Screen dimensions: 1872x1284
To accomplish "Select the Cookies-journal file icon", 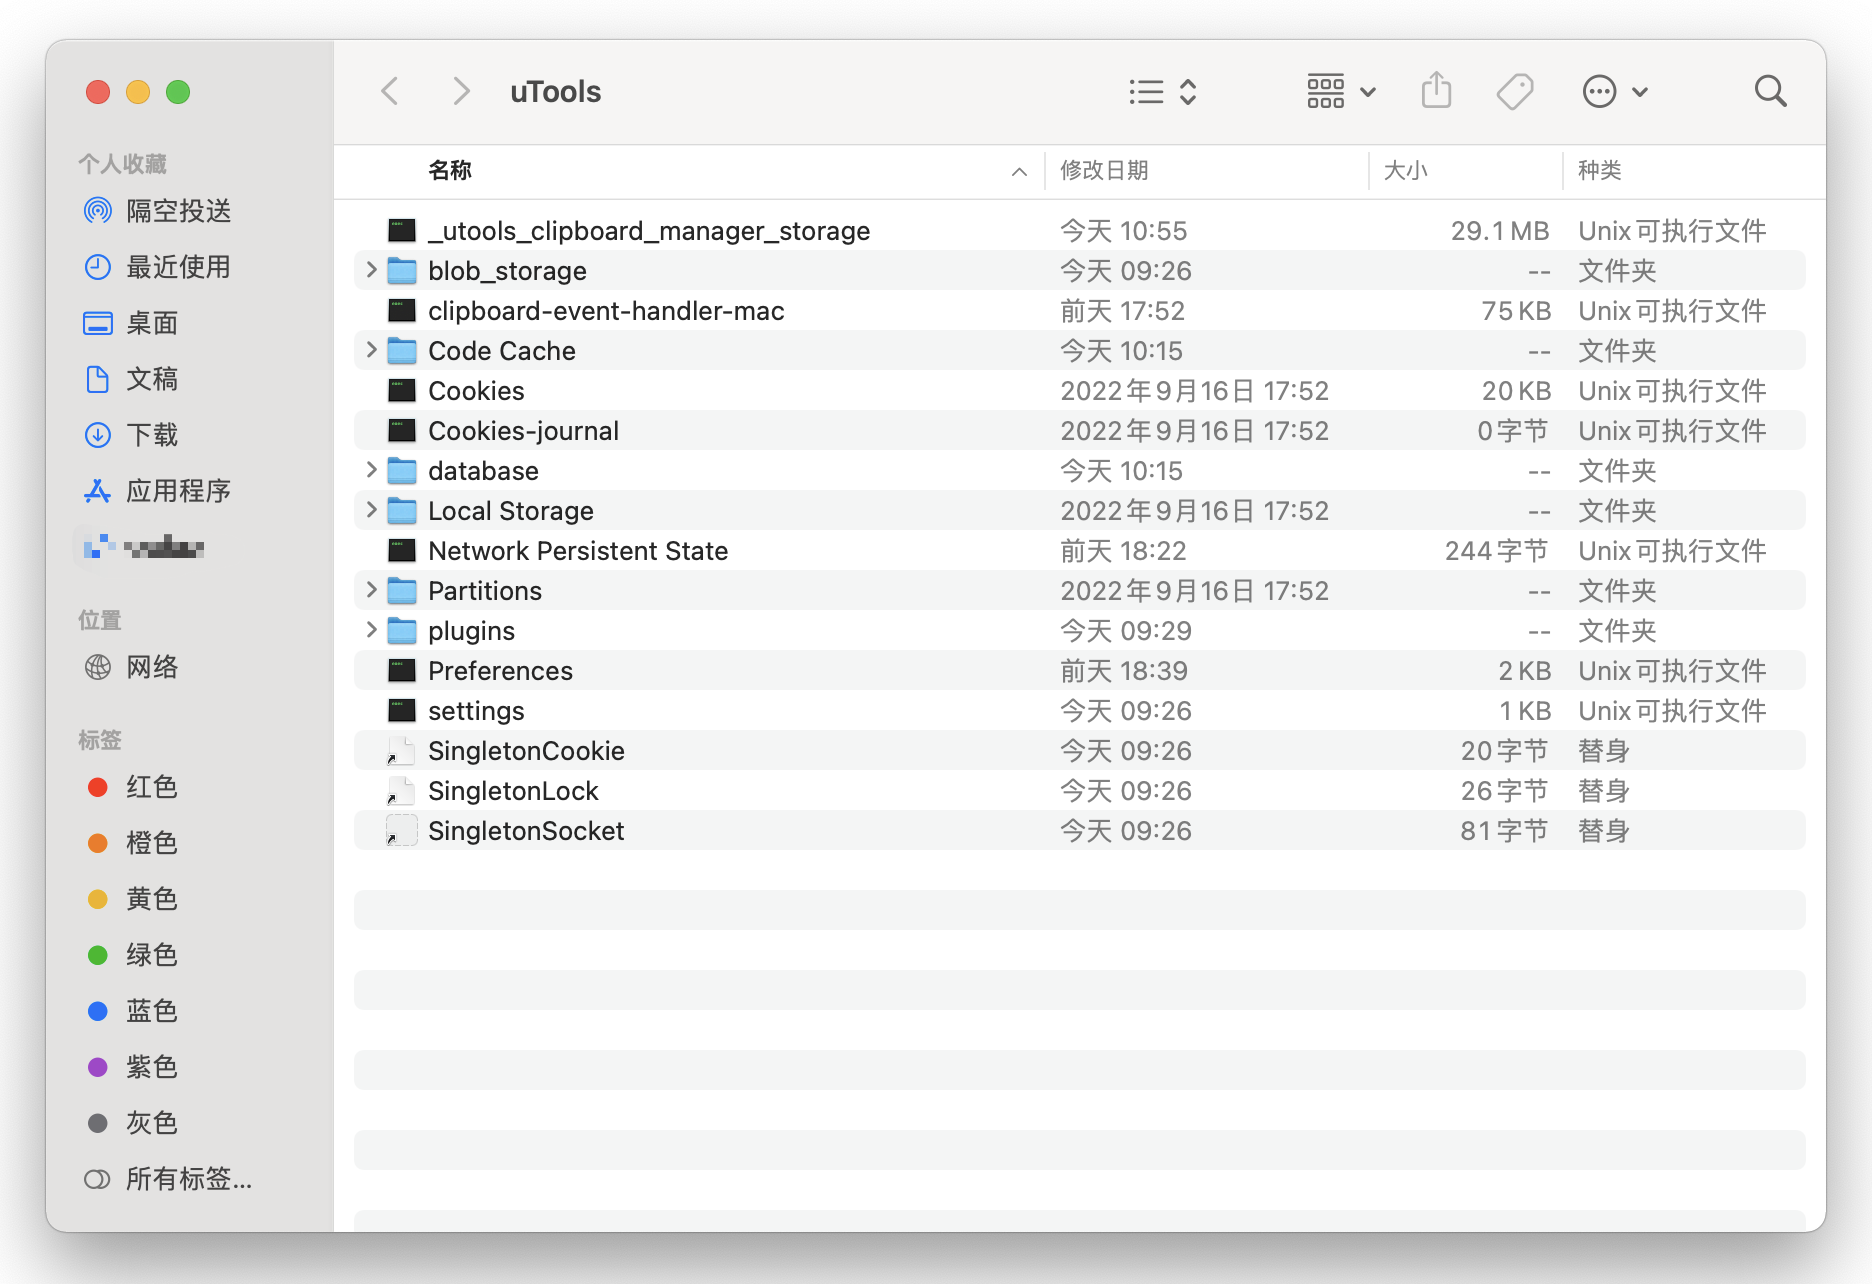I will pyautogui.click(x=402, y=431).
